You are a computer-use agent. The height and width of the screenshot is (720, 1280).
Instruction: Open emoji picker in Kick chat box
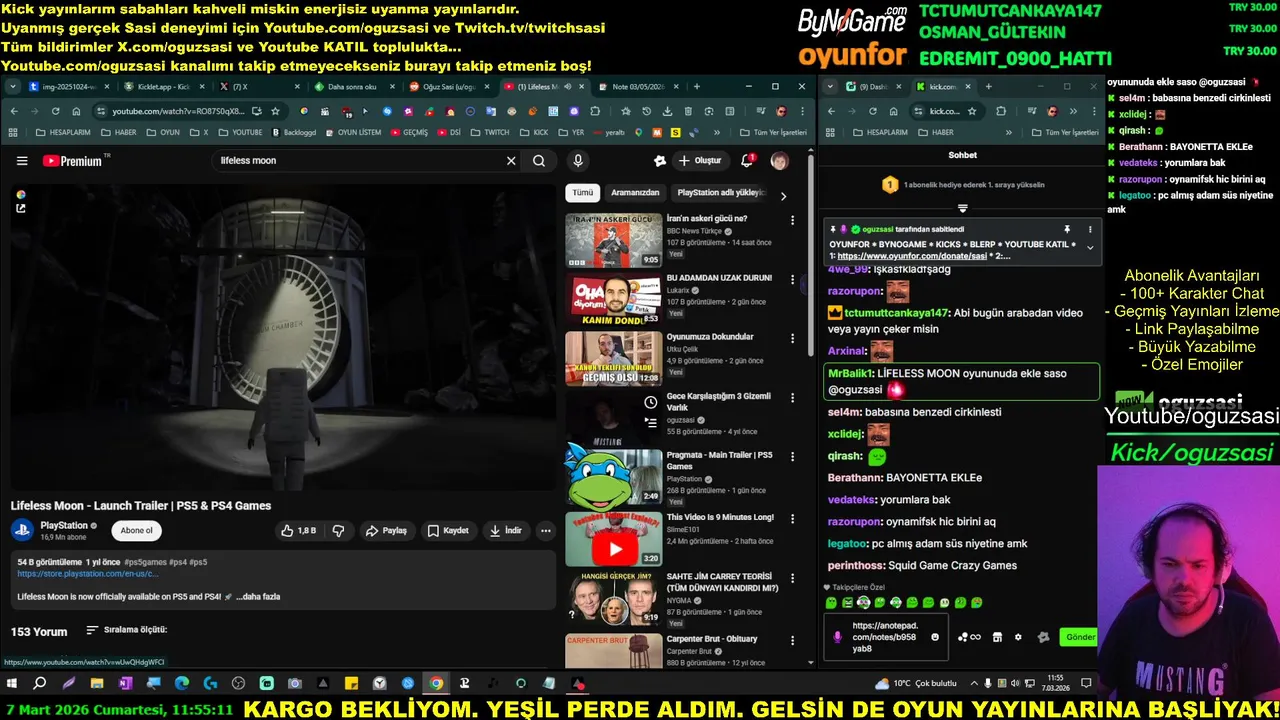pyautogui.click(x=936, y=637)
